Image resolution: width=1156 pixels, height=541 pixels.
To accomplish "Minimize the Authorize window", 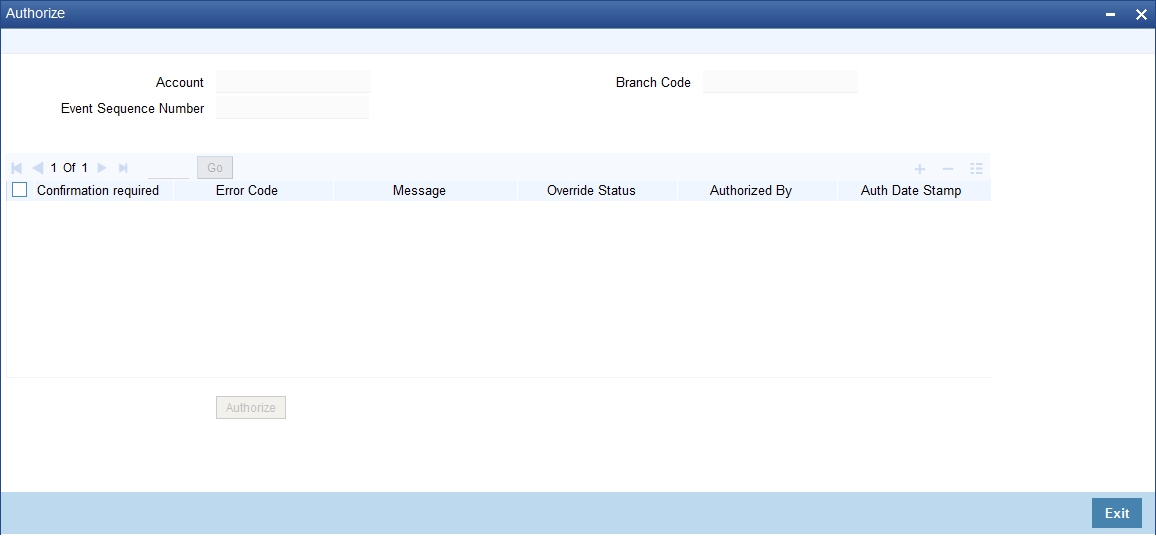I will click(1110, 14).
